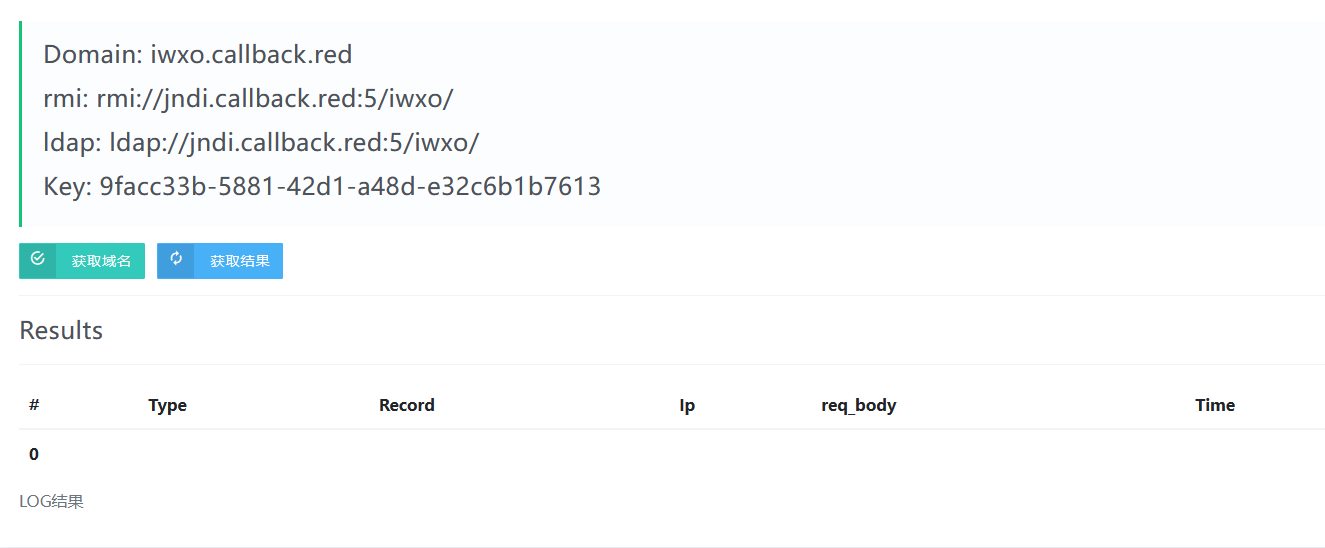The image size is (1325, 548).
Task: Click the "Key:" field label
Action: click(x=68, y=186)
